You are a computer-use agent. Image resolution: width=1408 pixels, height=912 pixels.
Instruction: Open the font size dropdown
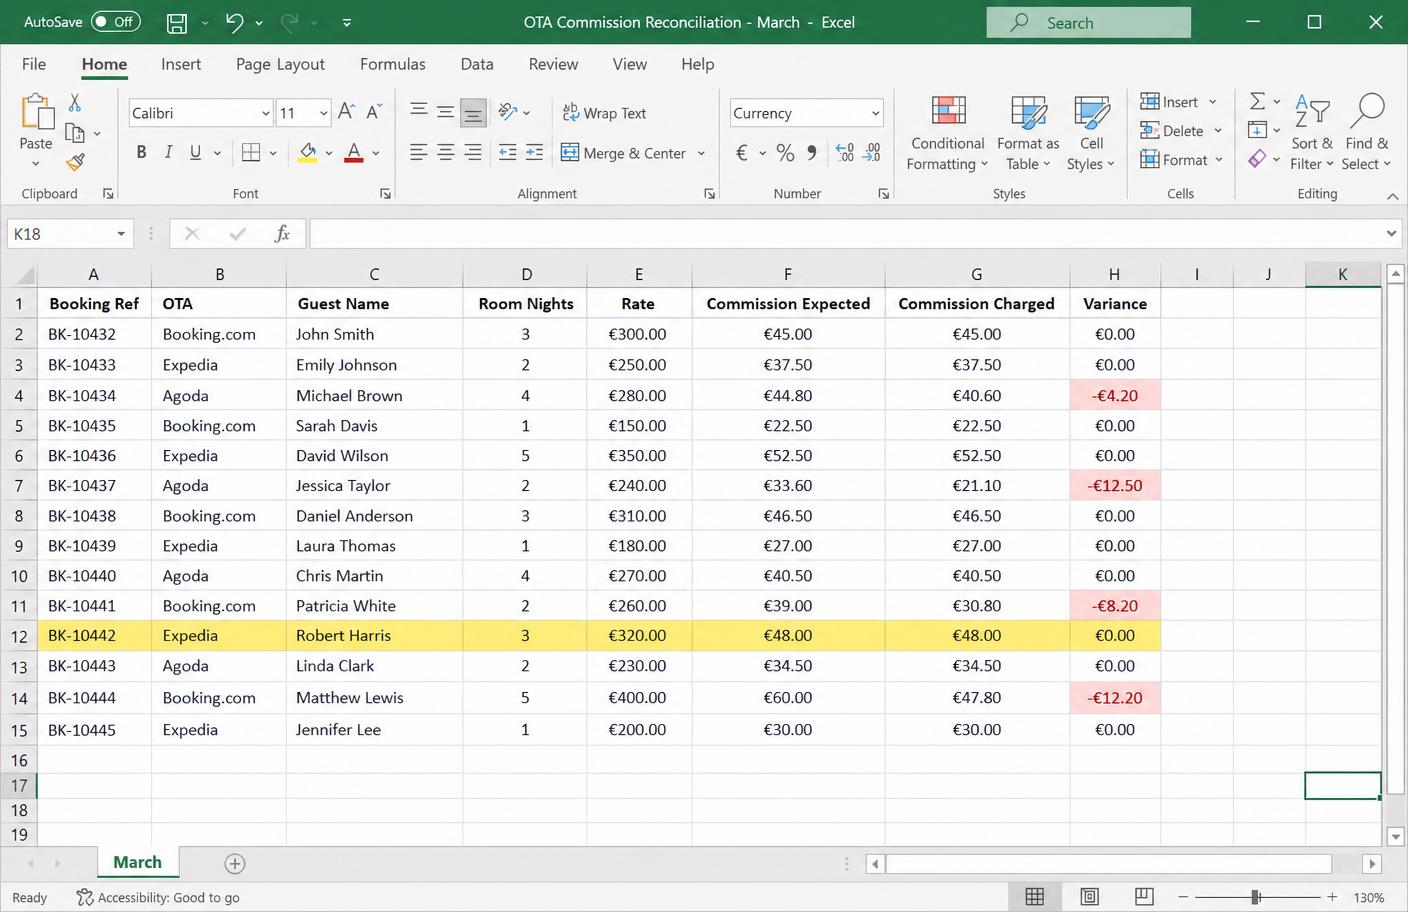[323, 113]
